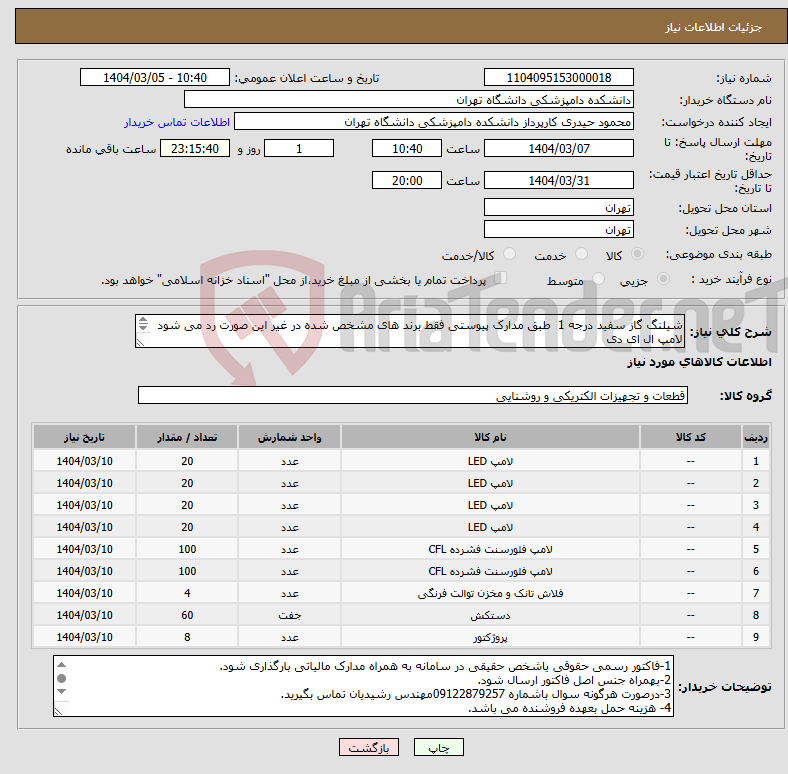Toggle the Islamic treasury payment checkbox
788x774 pixels.
[501, 277]
